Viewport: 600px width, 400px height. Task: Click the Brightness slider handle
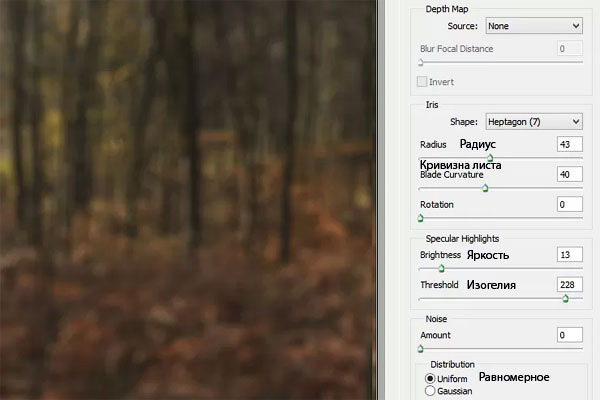coord(441,268)
